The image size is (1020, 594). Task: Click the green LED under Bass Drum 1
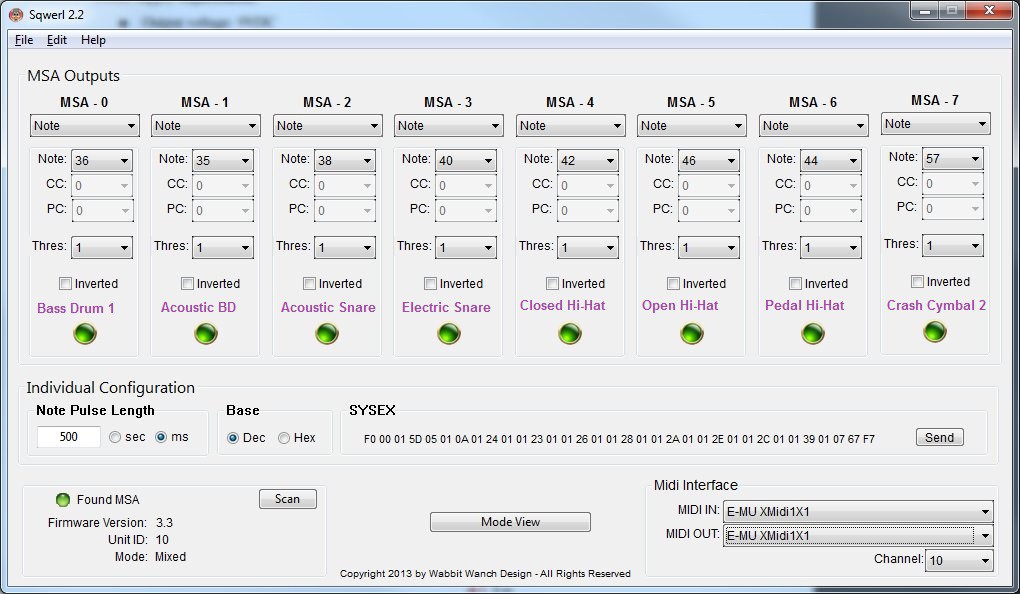(x=84, y=335)
